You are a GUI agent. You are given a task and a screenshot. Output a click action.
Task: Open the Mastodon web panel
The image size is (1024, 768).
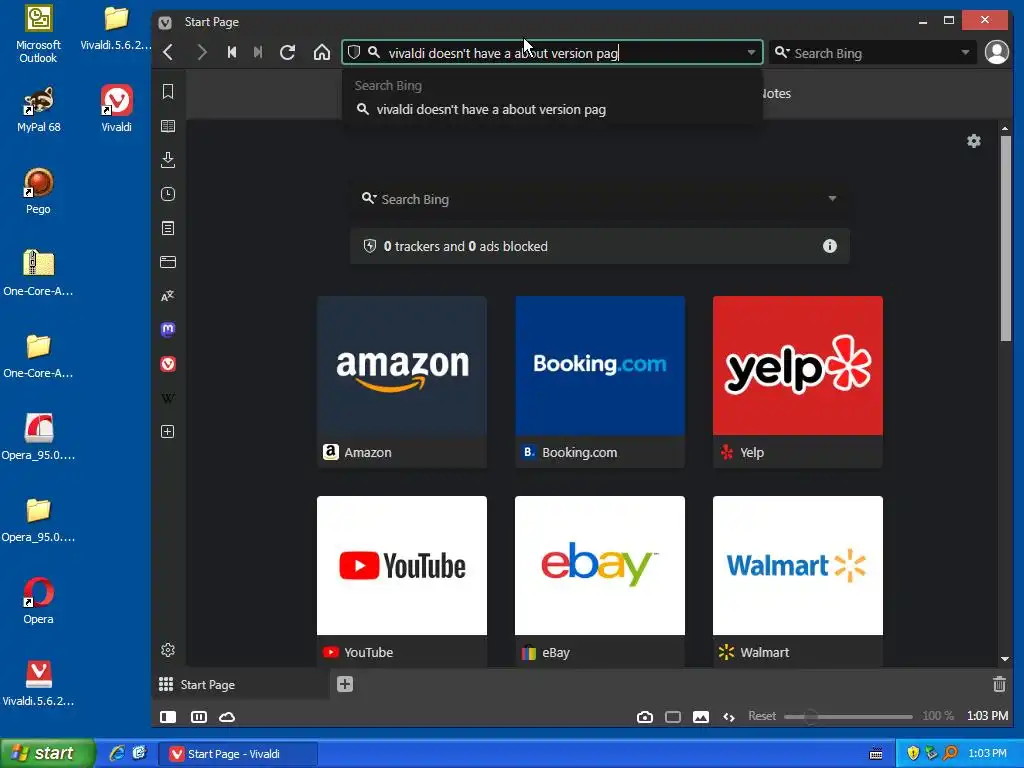(x=168, y=330)
